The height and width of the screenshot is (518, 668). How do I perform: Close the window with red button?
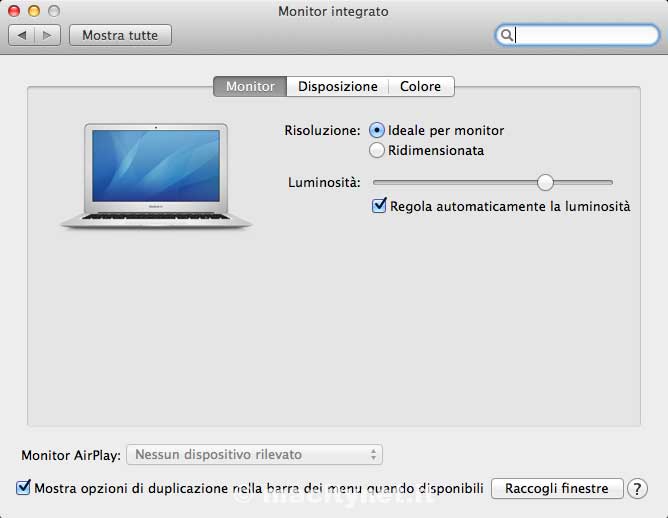14,11
